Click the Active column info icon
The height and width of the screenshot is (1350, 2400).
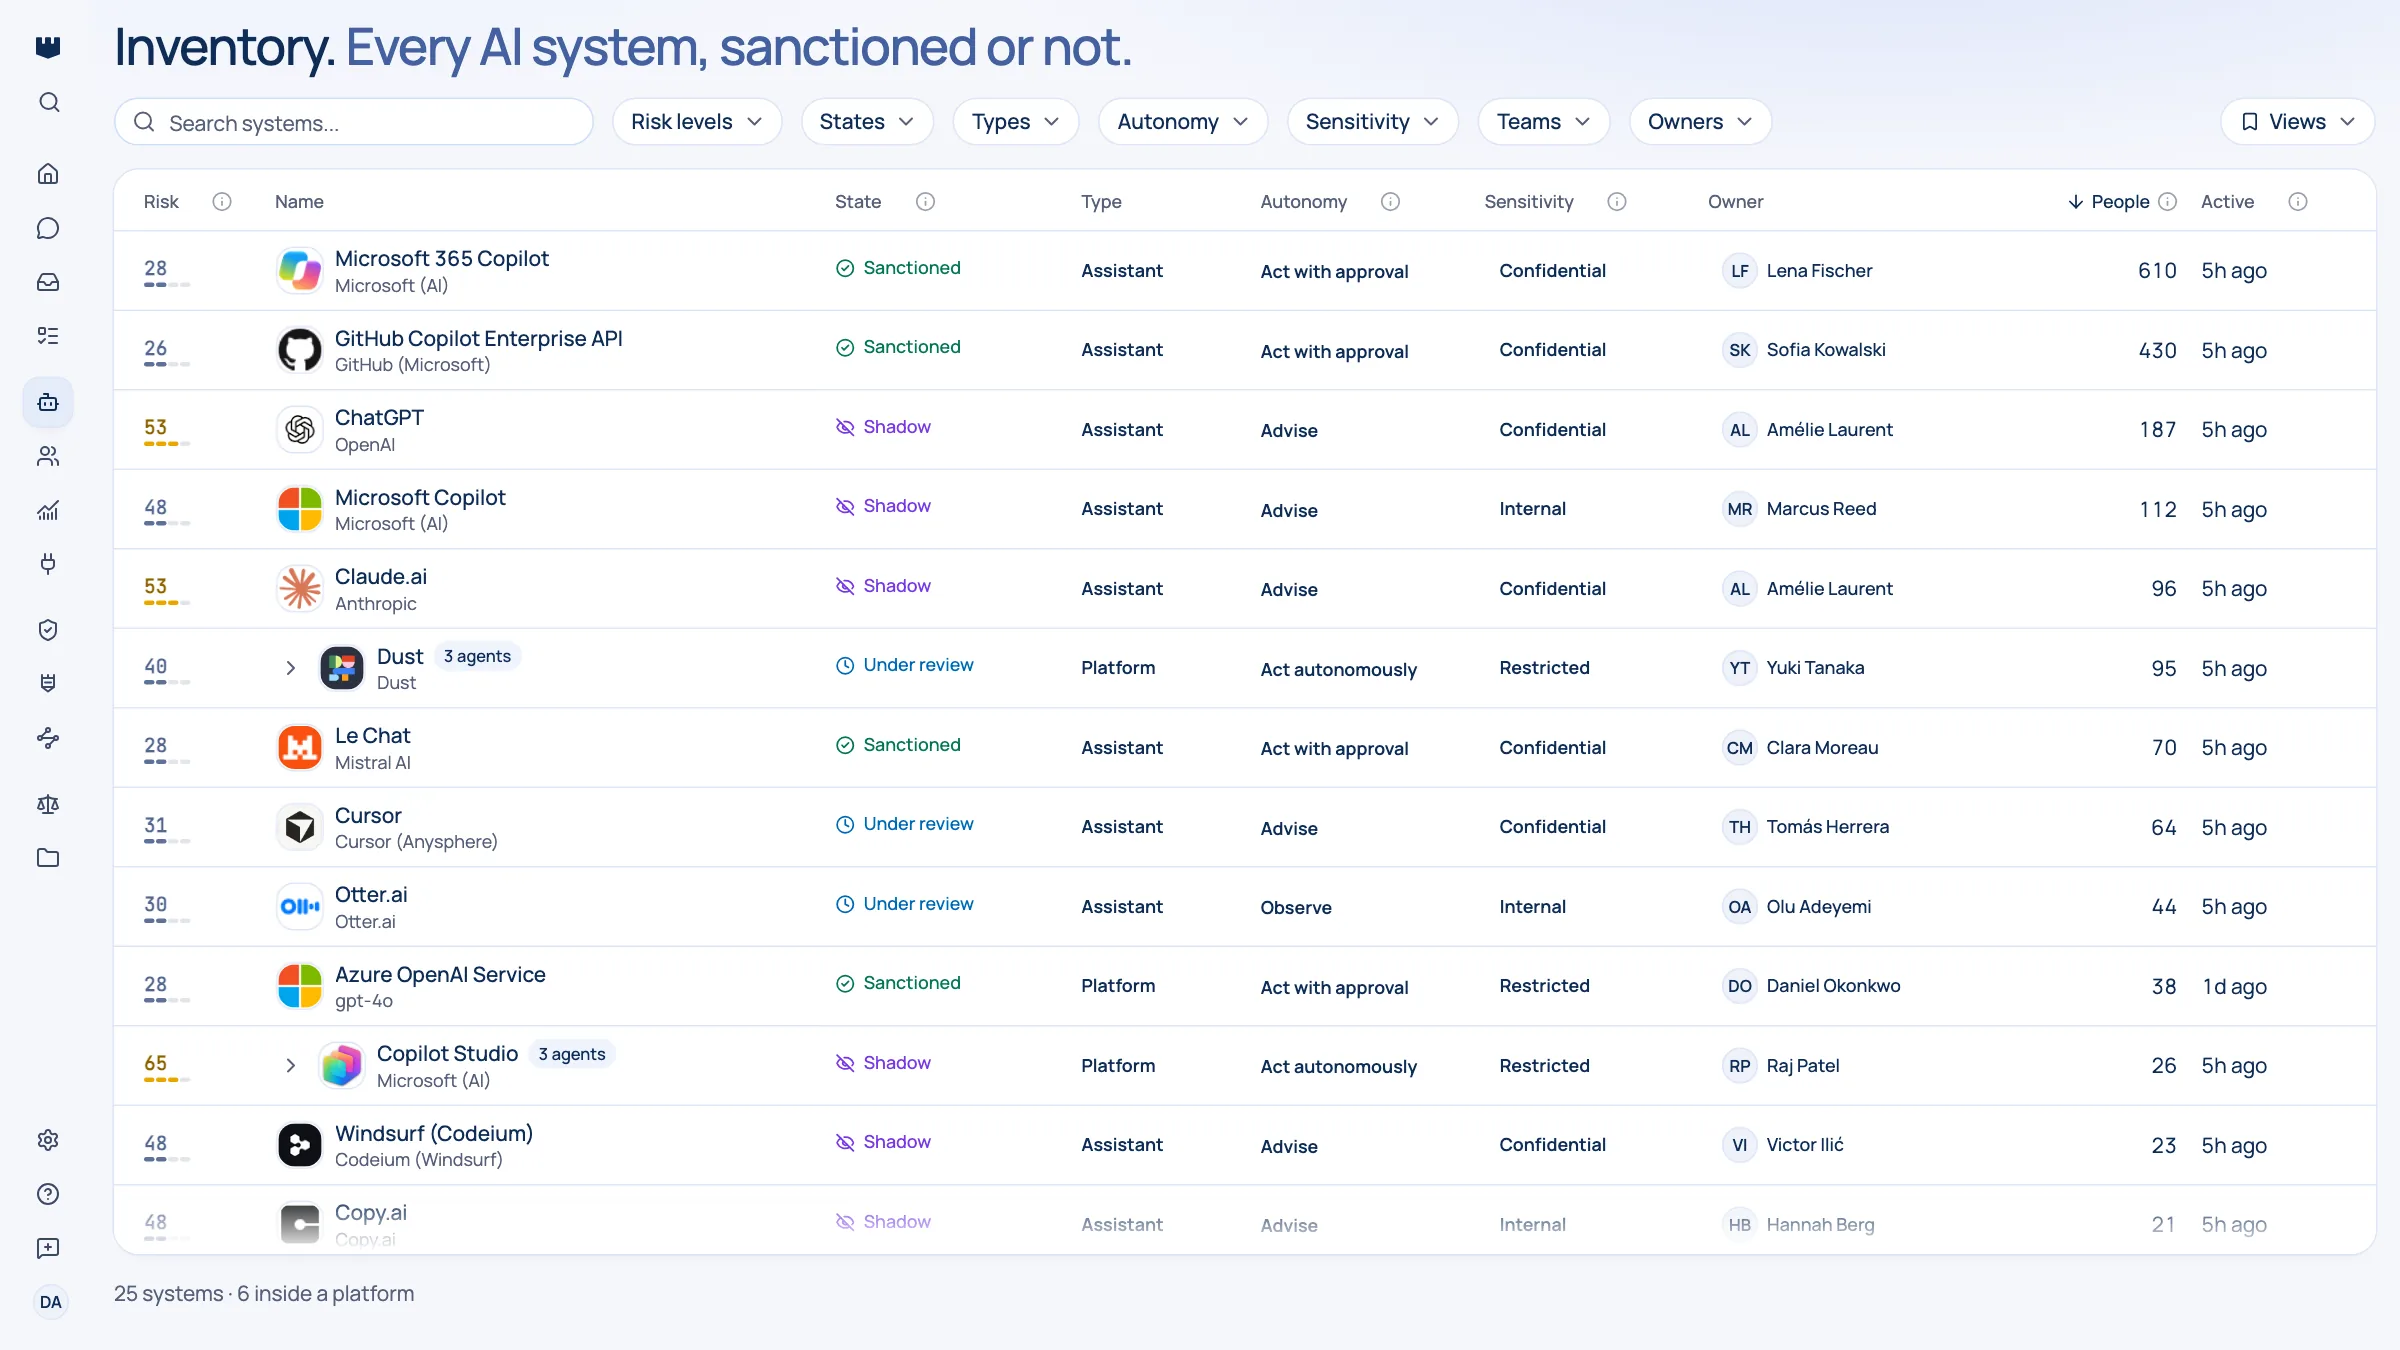pyautogui.click(x=2298, y=202)
